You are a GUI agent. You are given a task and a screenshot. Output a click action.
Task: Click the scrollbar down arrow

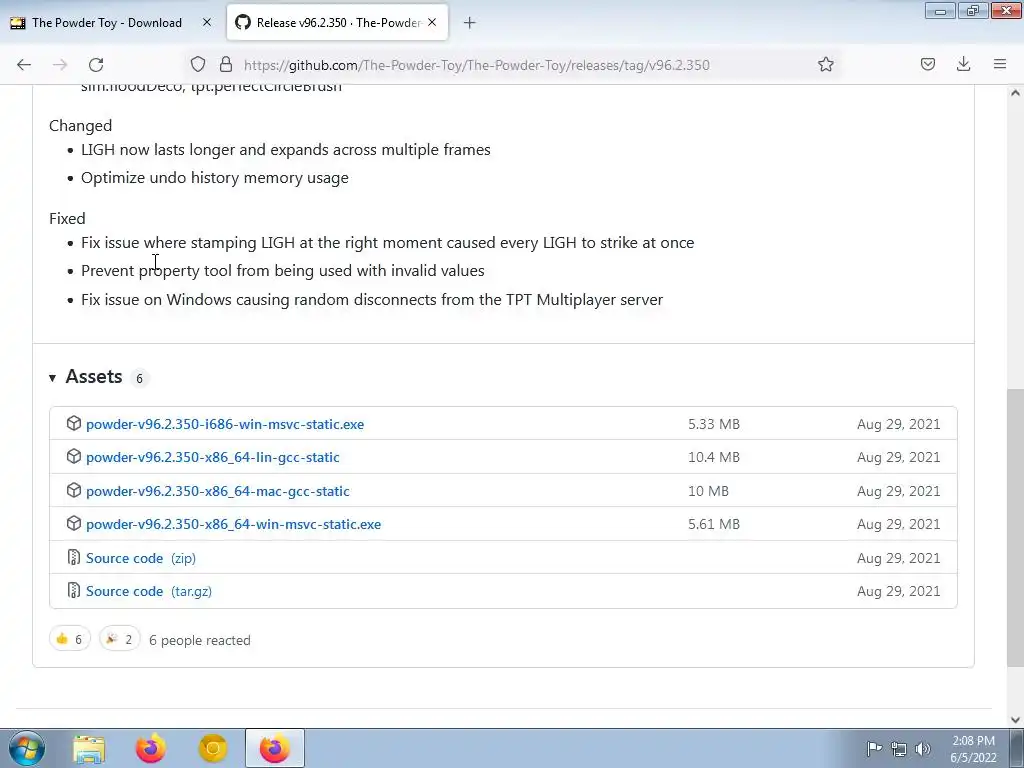[x=1015, y=720]
